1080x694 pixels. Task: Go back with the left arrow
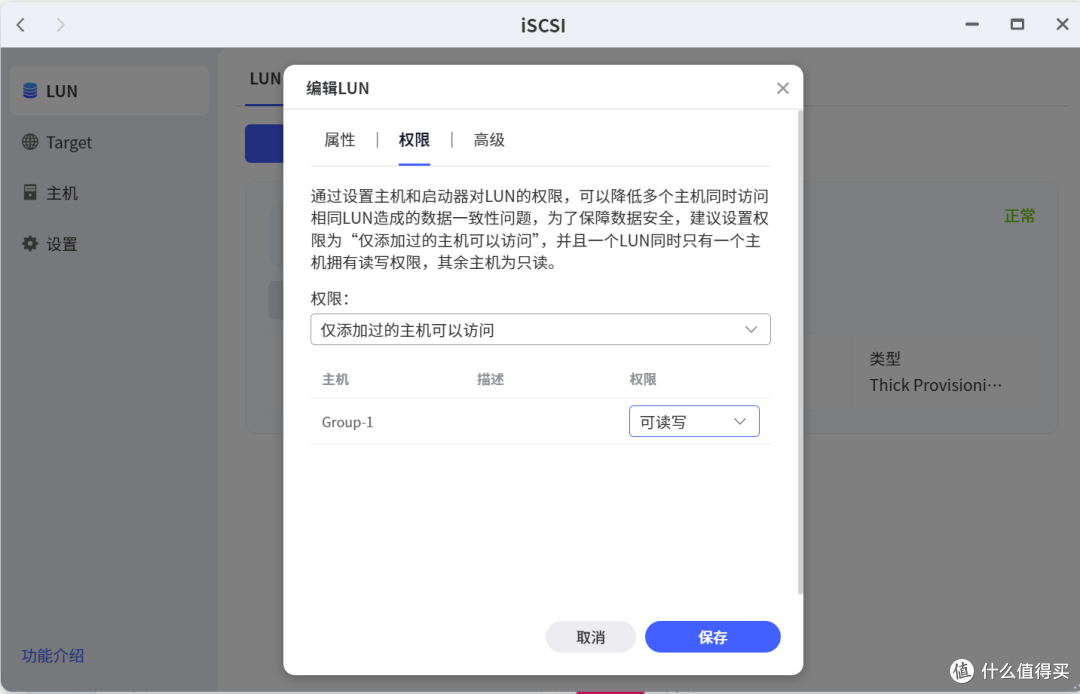click(21, 25)
